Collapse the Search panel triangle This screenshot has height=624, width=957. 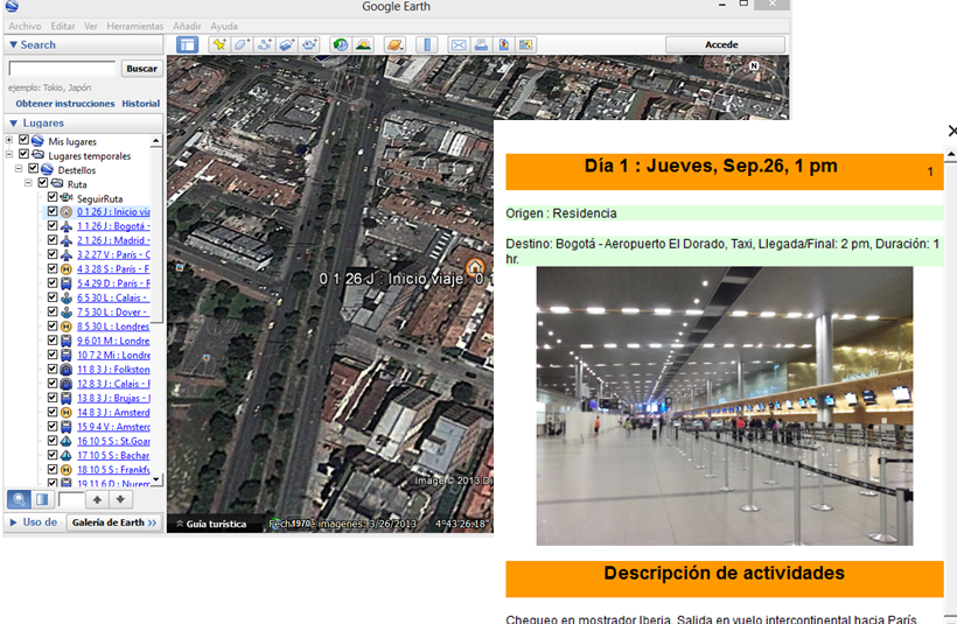click(13, 45)
